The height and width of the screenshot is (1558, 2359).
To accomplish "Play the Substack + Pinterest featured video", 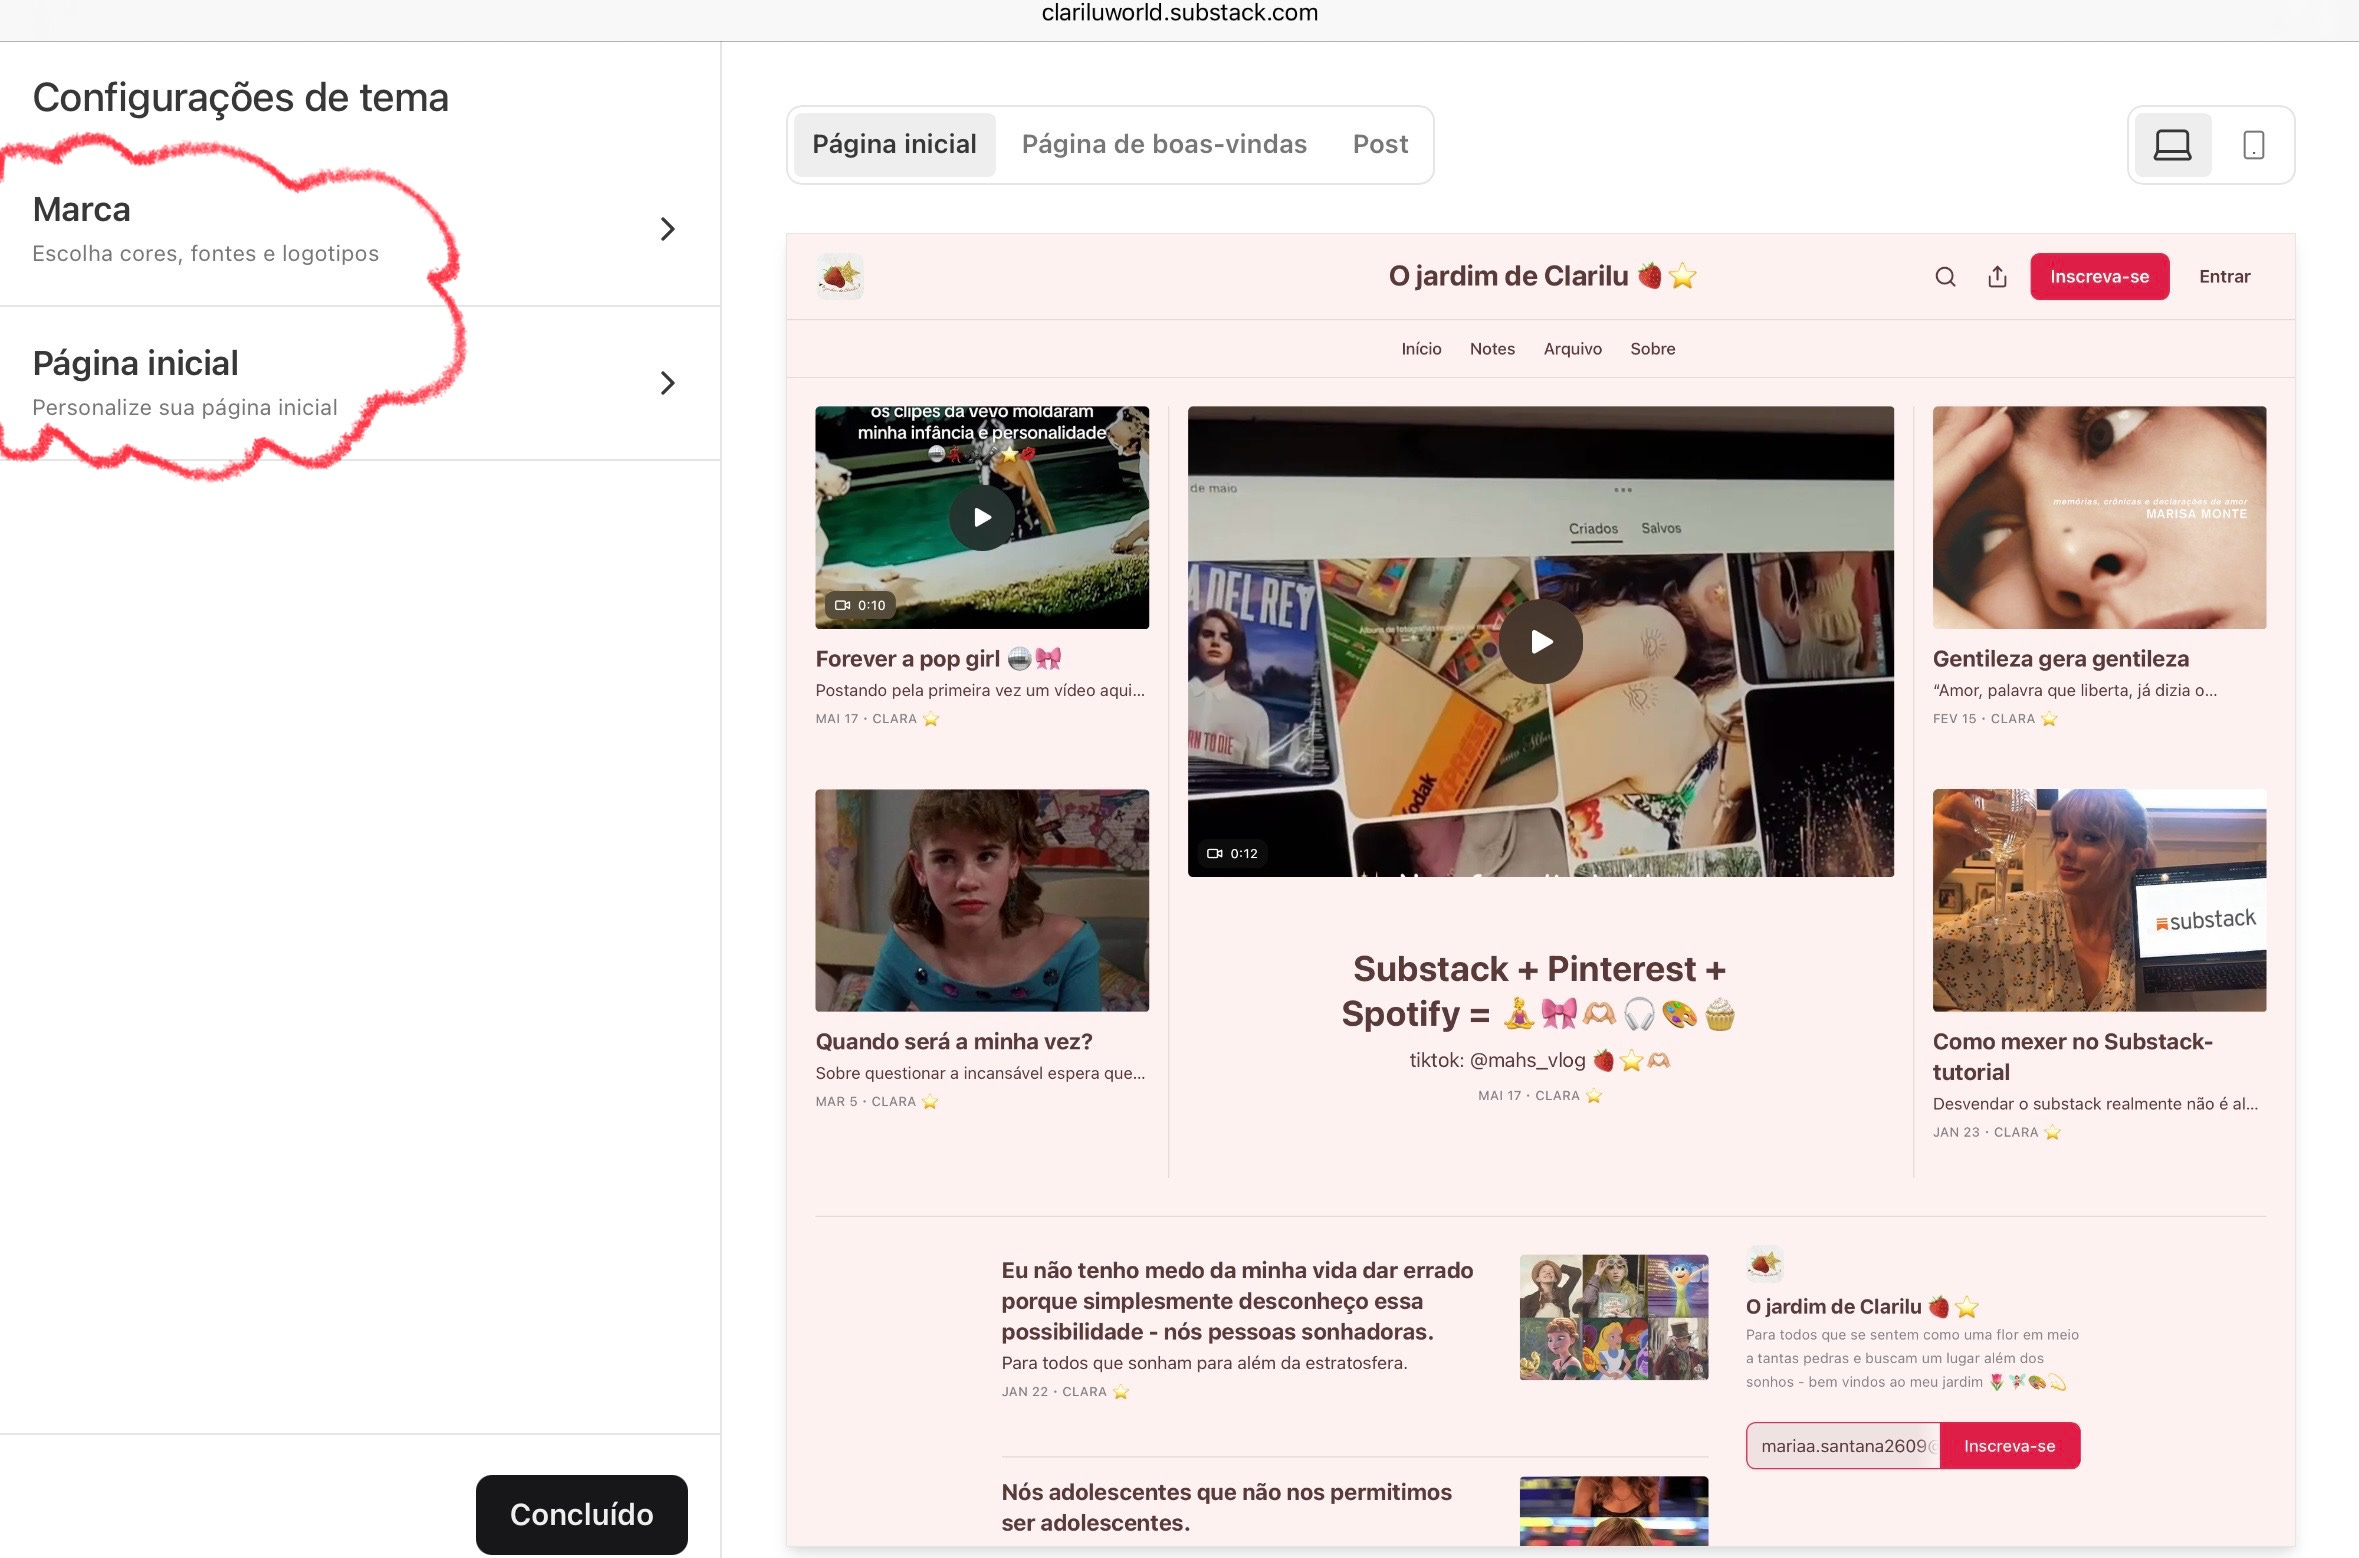I will 1540,641.
